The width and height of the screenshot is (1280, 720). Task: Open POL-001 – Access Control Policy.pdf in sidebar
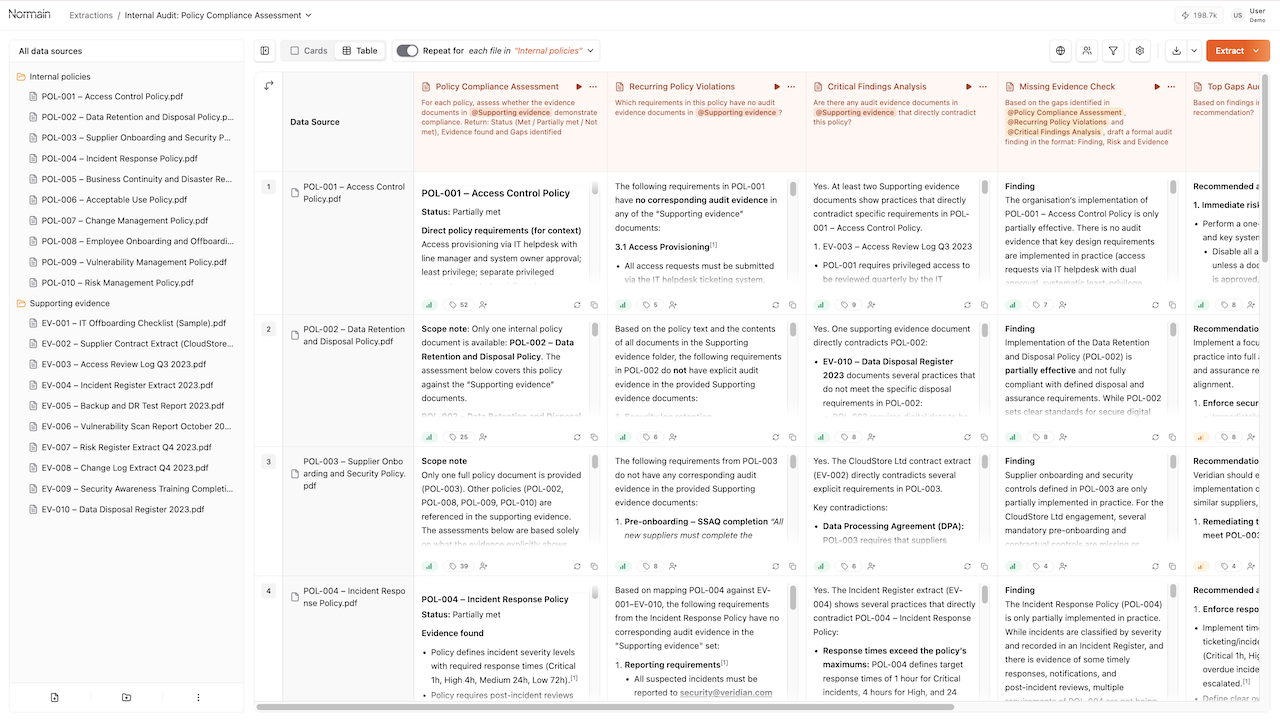click(112, 97)
